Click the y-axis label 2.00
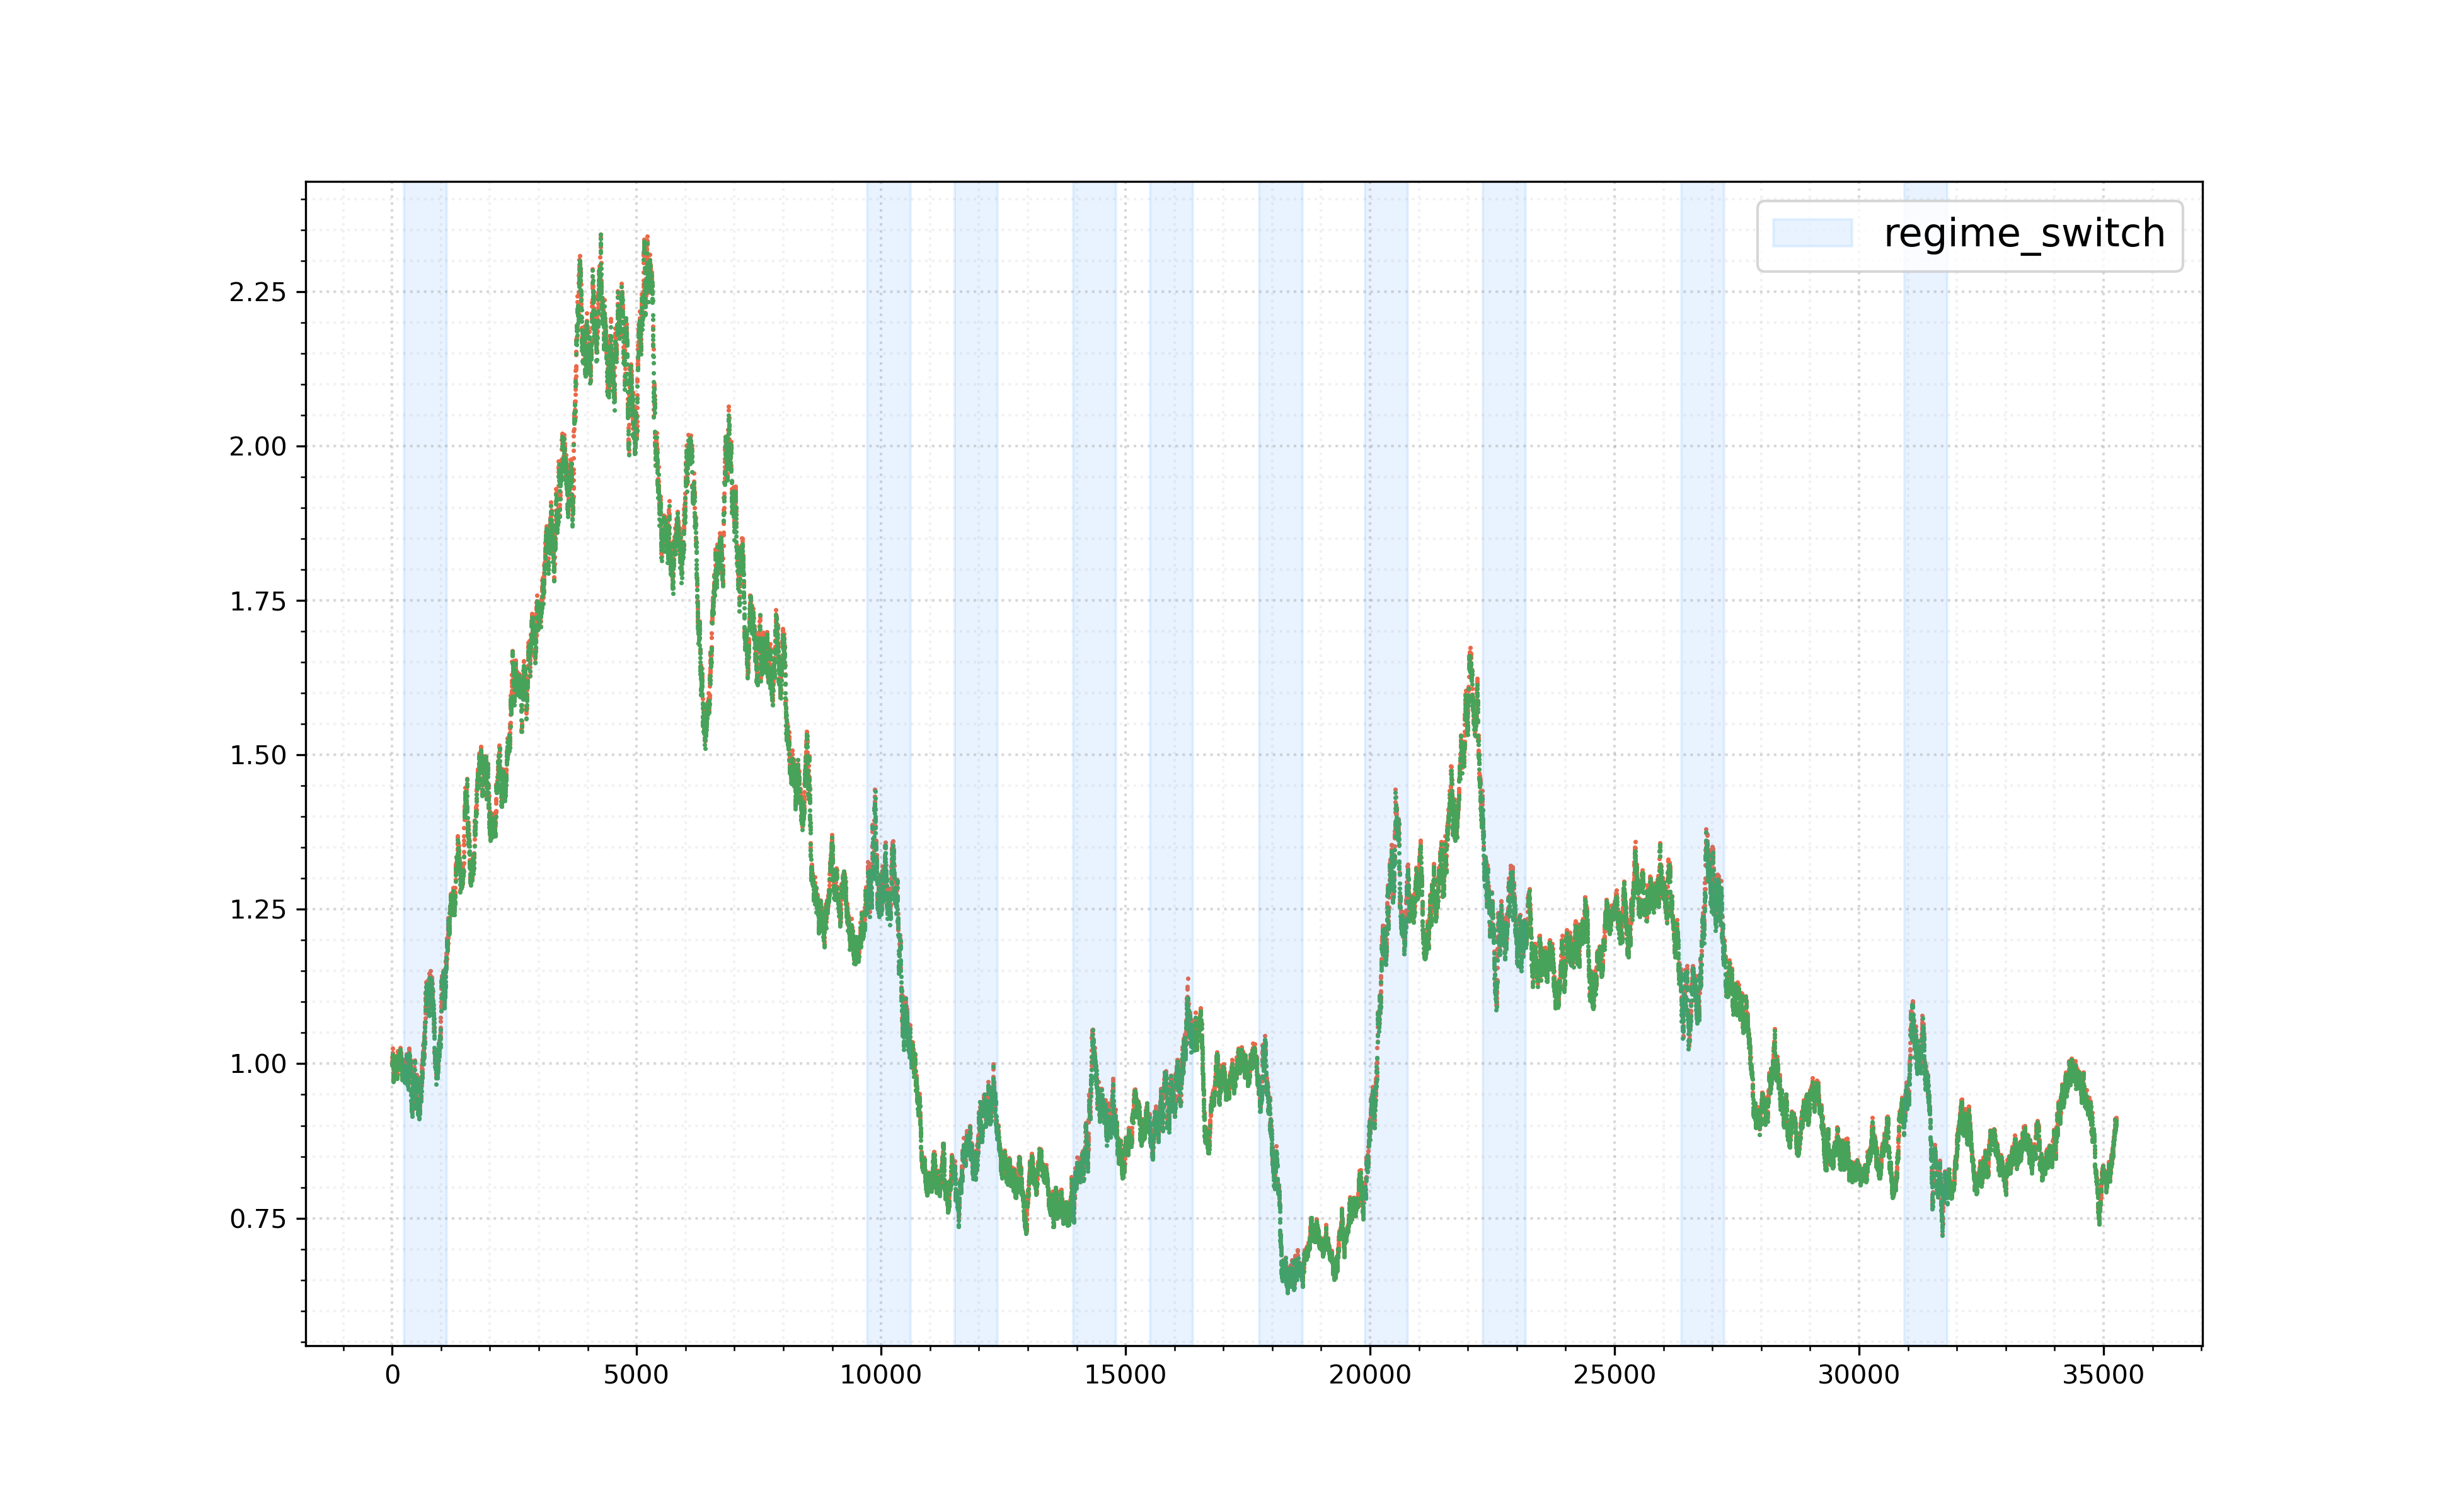Image resolution: width=2447 pixels, height=1512 pixels. point(258,447)
